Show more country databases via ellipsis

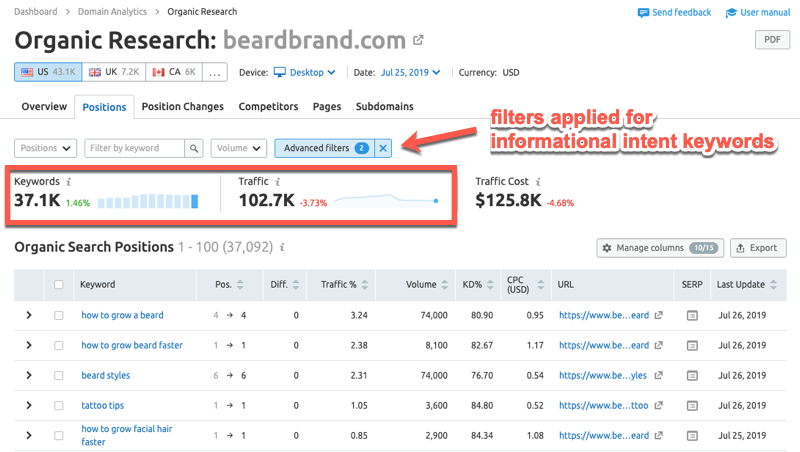click(215, 72)
